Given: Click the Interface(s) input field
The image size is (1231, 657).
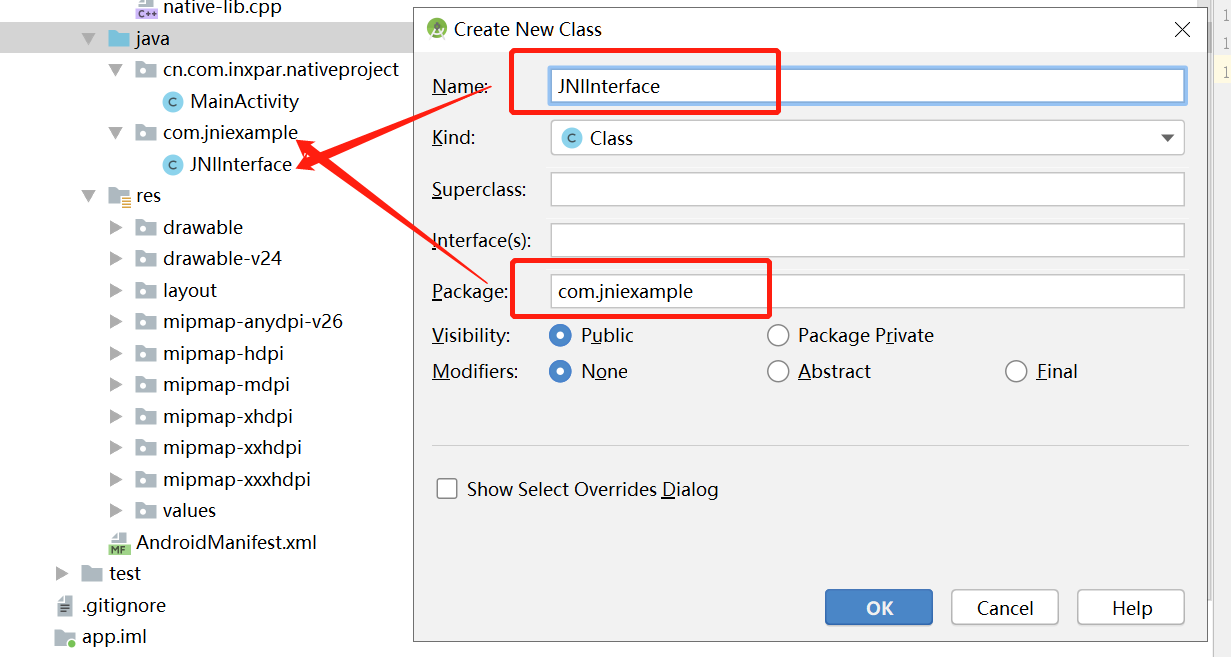Looking at the screenshot, I should tap(867, 240).
